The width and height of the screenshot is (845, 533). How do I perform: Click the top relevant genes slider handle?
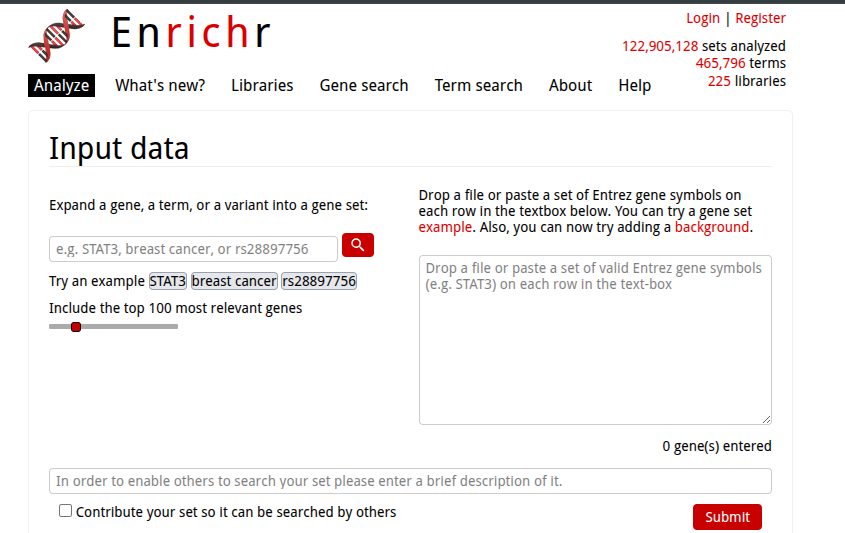click(76, 327)
